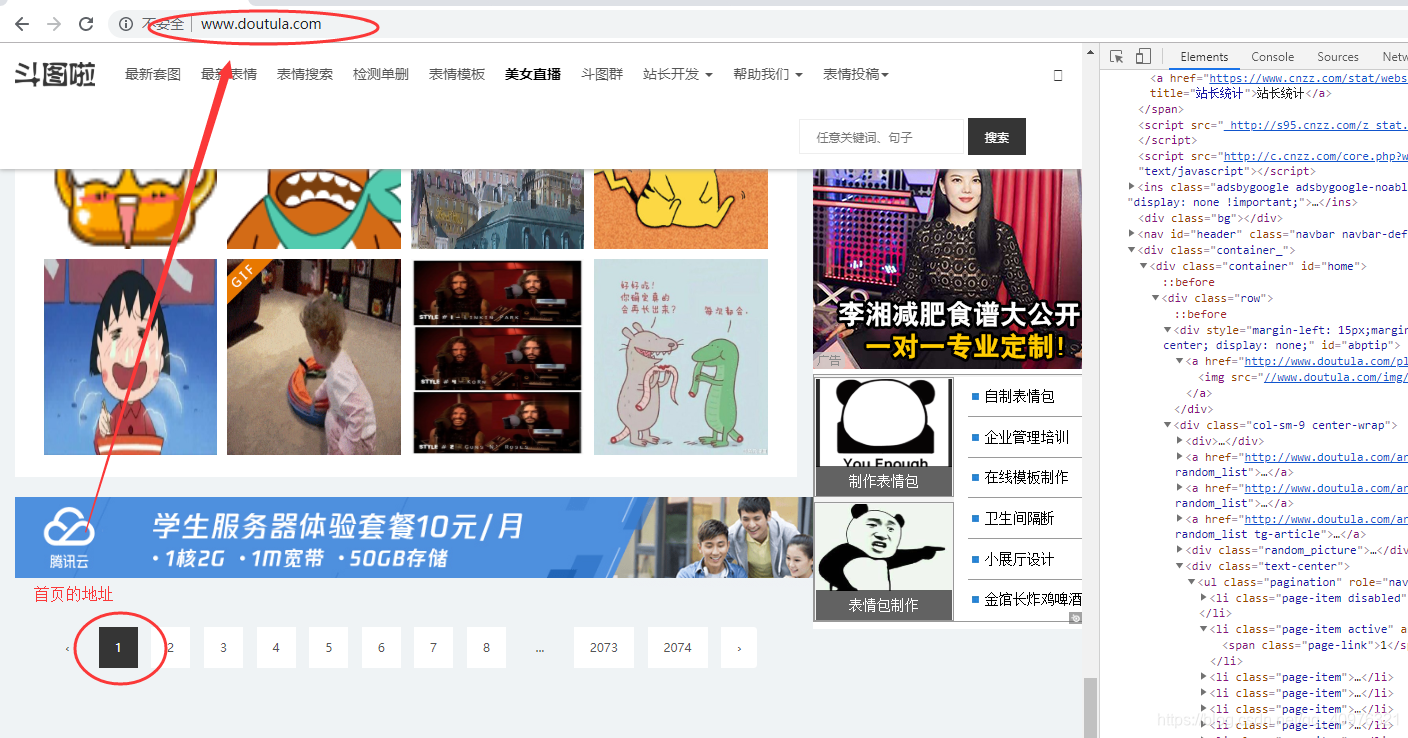Expand the li page-item disabled node
Viewport: 1408px width, 738px height.
click(1204, 597)
